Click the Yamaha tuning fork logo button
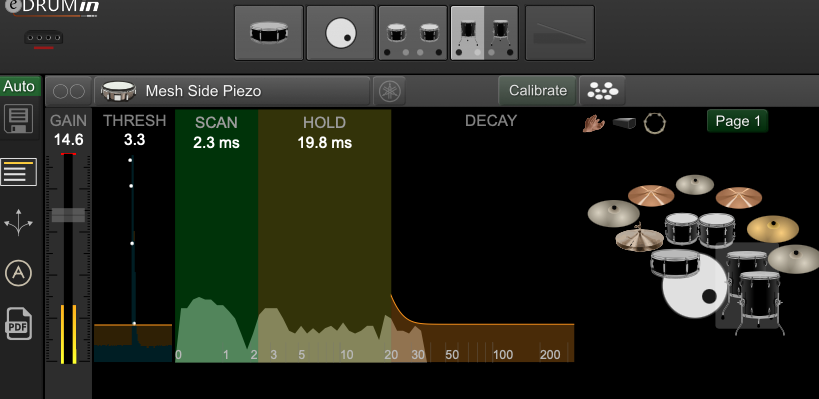 click(x=389, y=91)
